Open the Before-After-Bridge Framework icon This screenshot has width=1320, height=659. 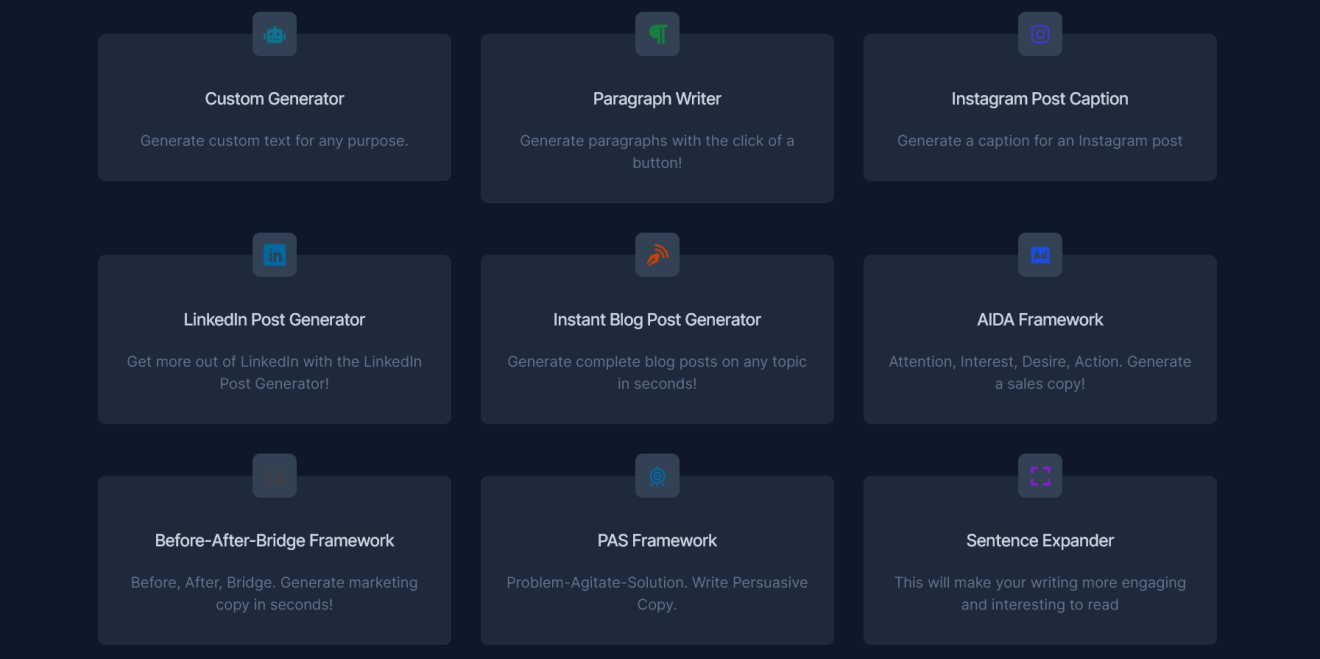click(x=274, y=475)
